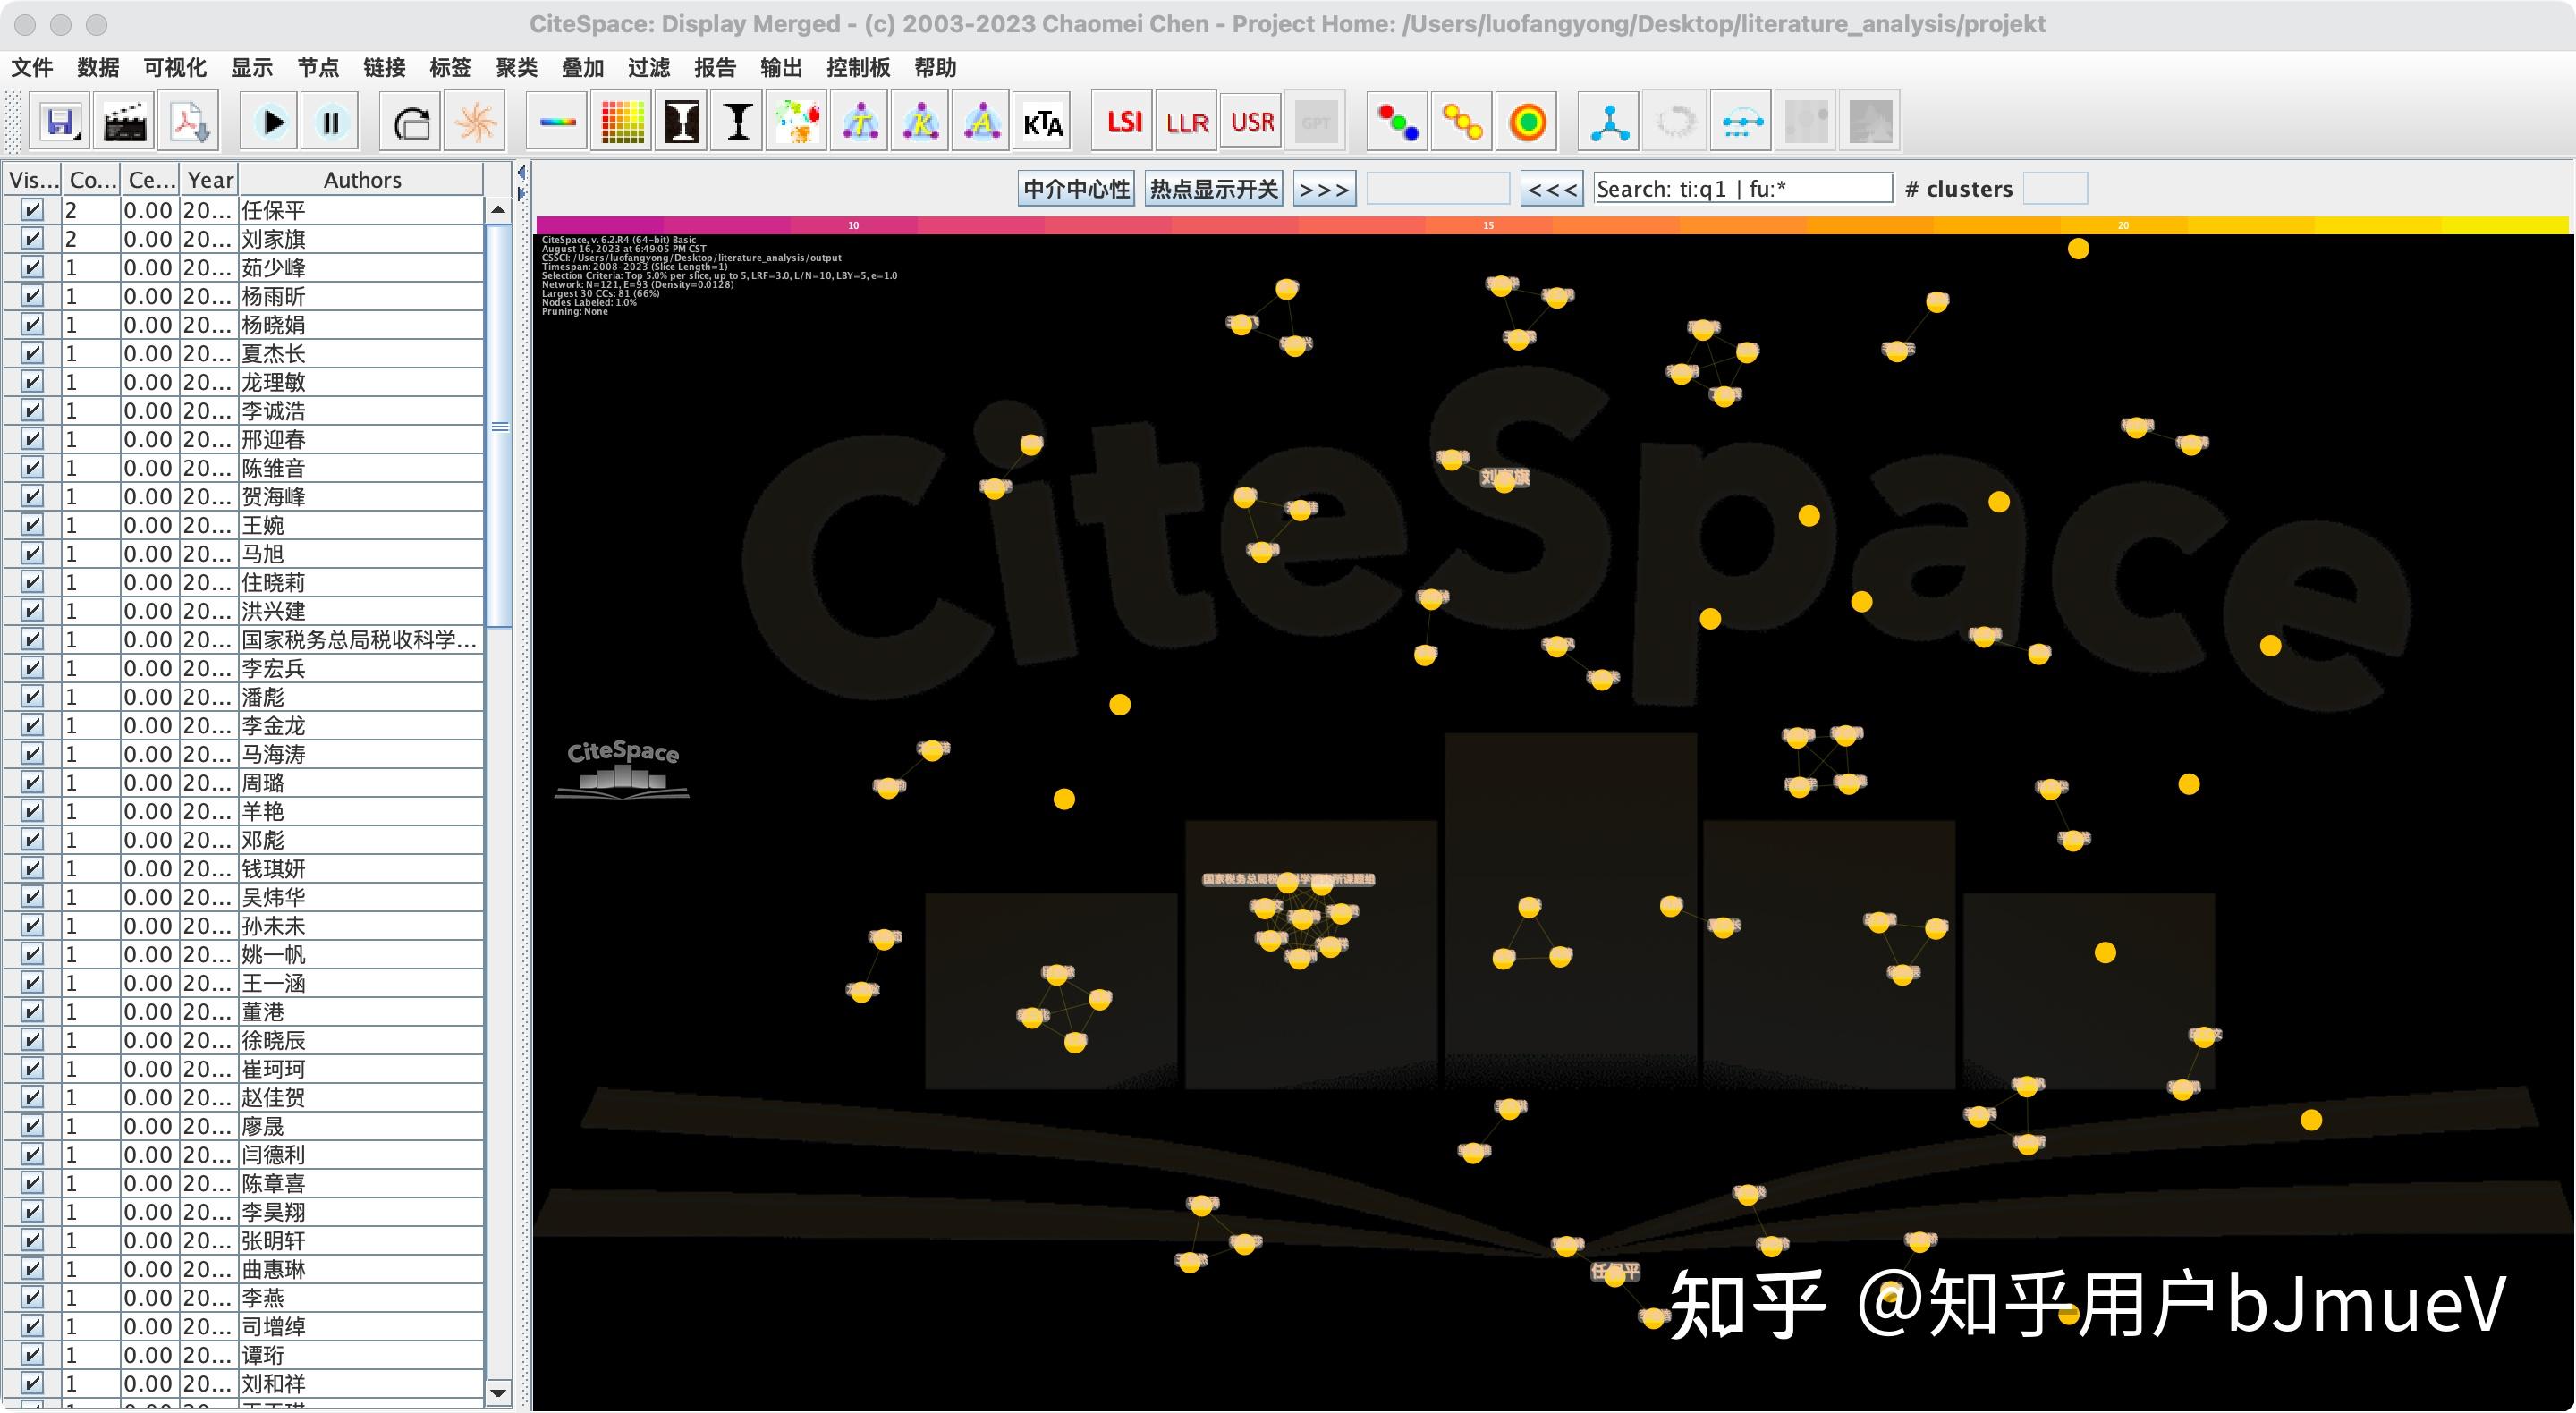Click the >>> navigation button
2576x1413 pixels.
[x=1322, y=188]
